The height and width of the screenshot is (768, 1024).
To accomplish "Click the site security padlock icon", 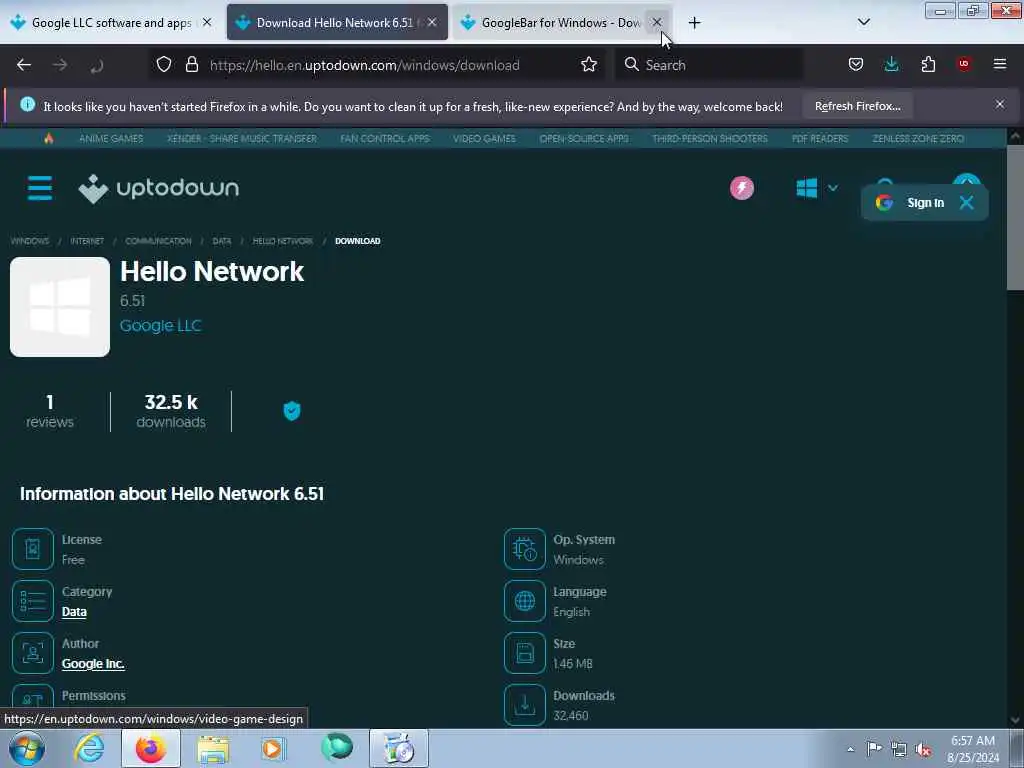I will 191,64.
